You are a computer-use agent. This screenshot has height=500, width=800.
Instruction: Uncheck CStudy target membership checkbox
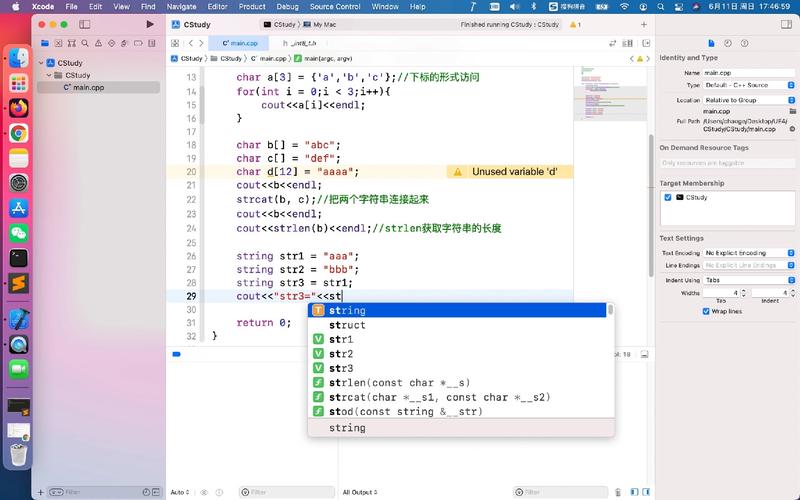[668, 198]
